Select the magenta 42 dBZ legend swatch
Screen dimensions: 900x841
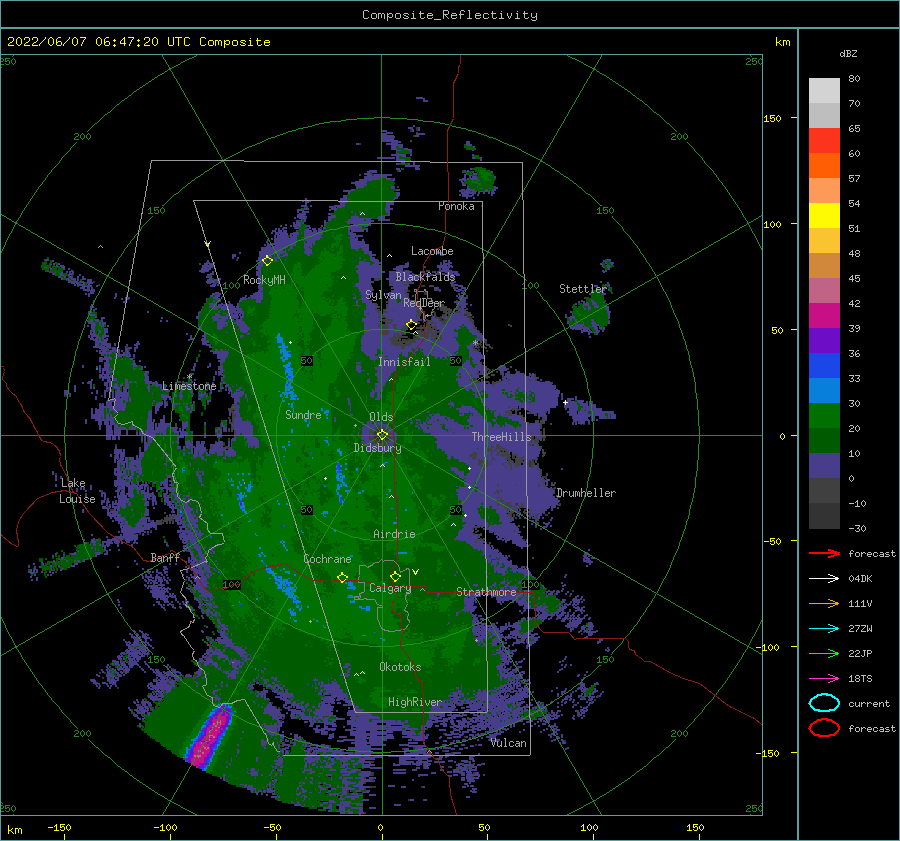tap(824, 315)
